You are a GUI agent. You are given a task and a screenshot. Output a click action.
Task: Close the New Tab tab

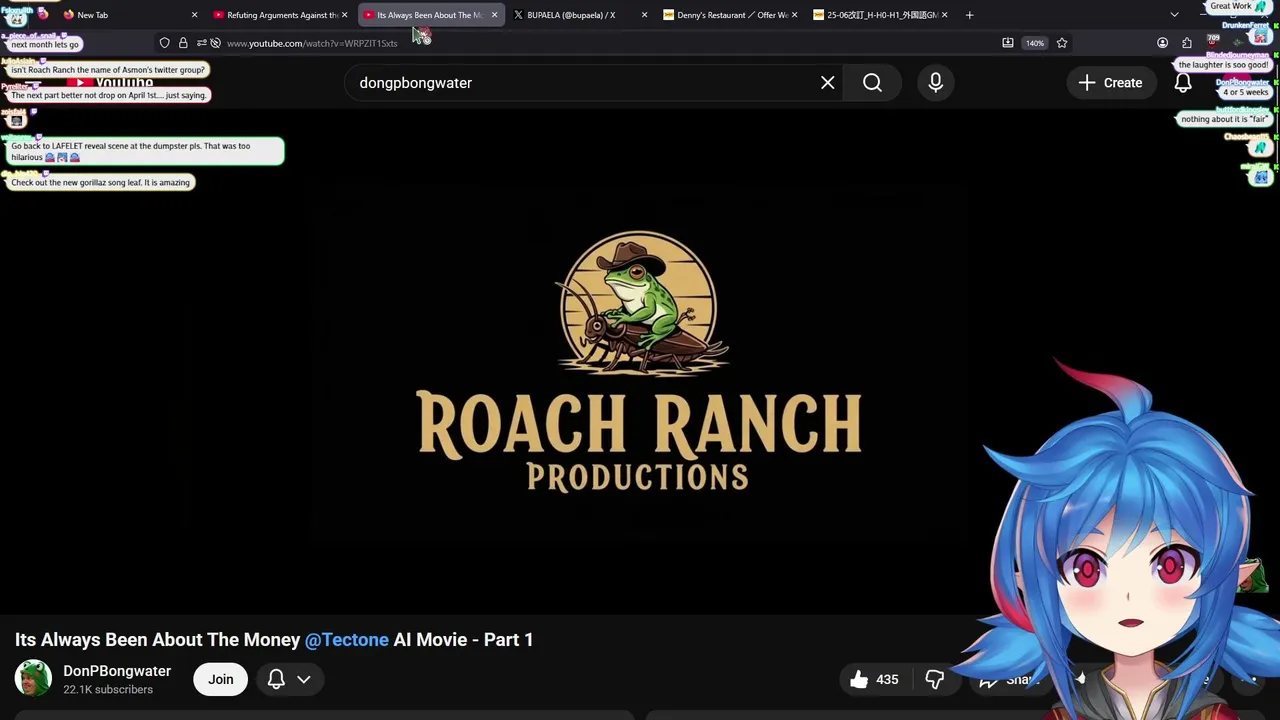(x=194, y=15)
